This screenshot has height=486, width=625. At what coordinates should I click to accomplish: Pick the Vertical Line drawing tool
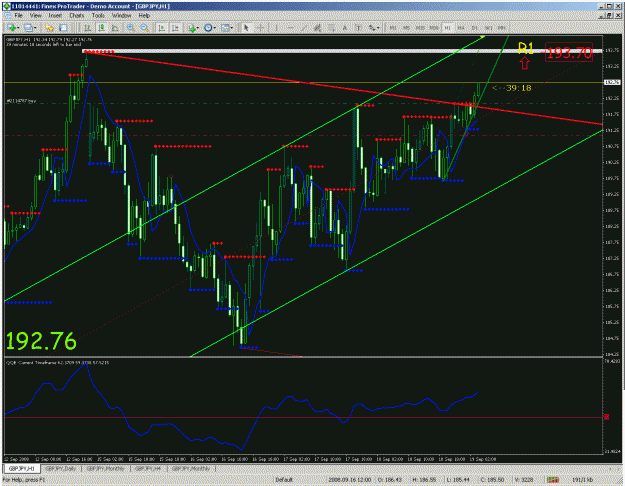[x=276, y=28]
